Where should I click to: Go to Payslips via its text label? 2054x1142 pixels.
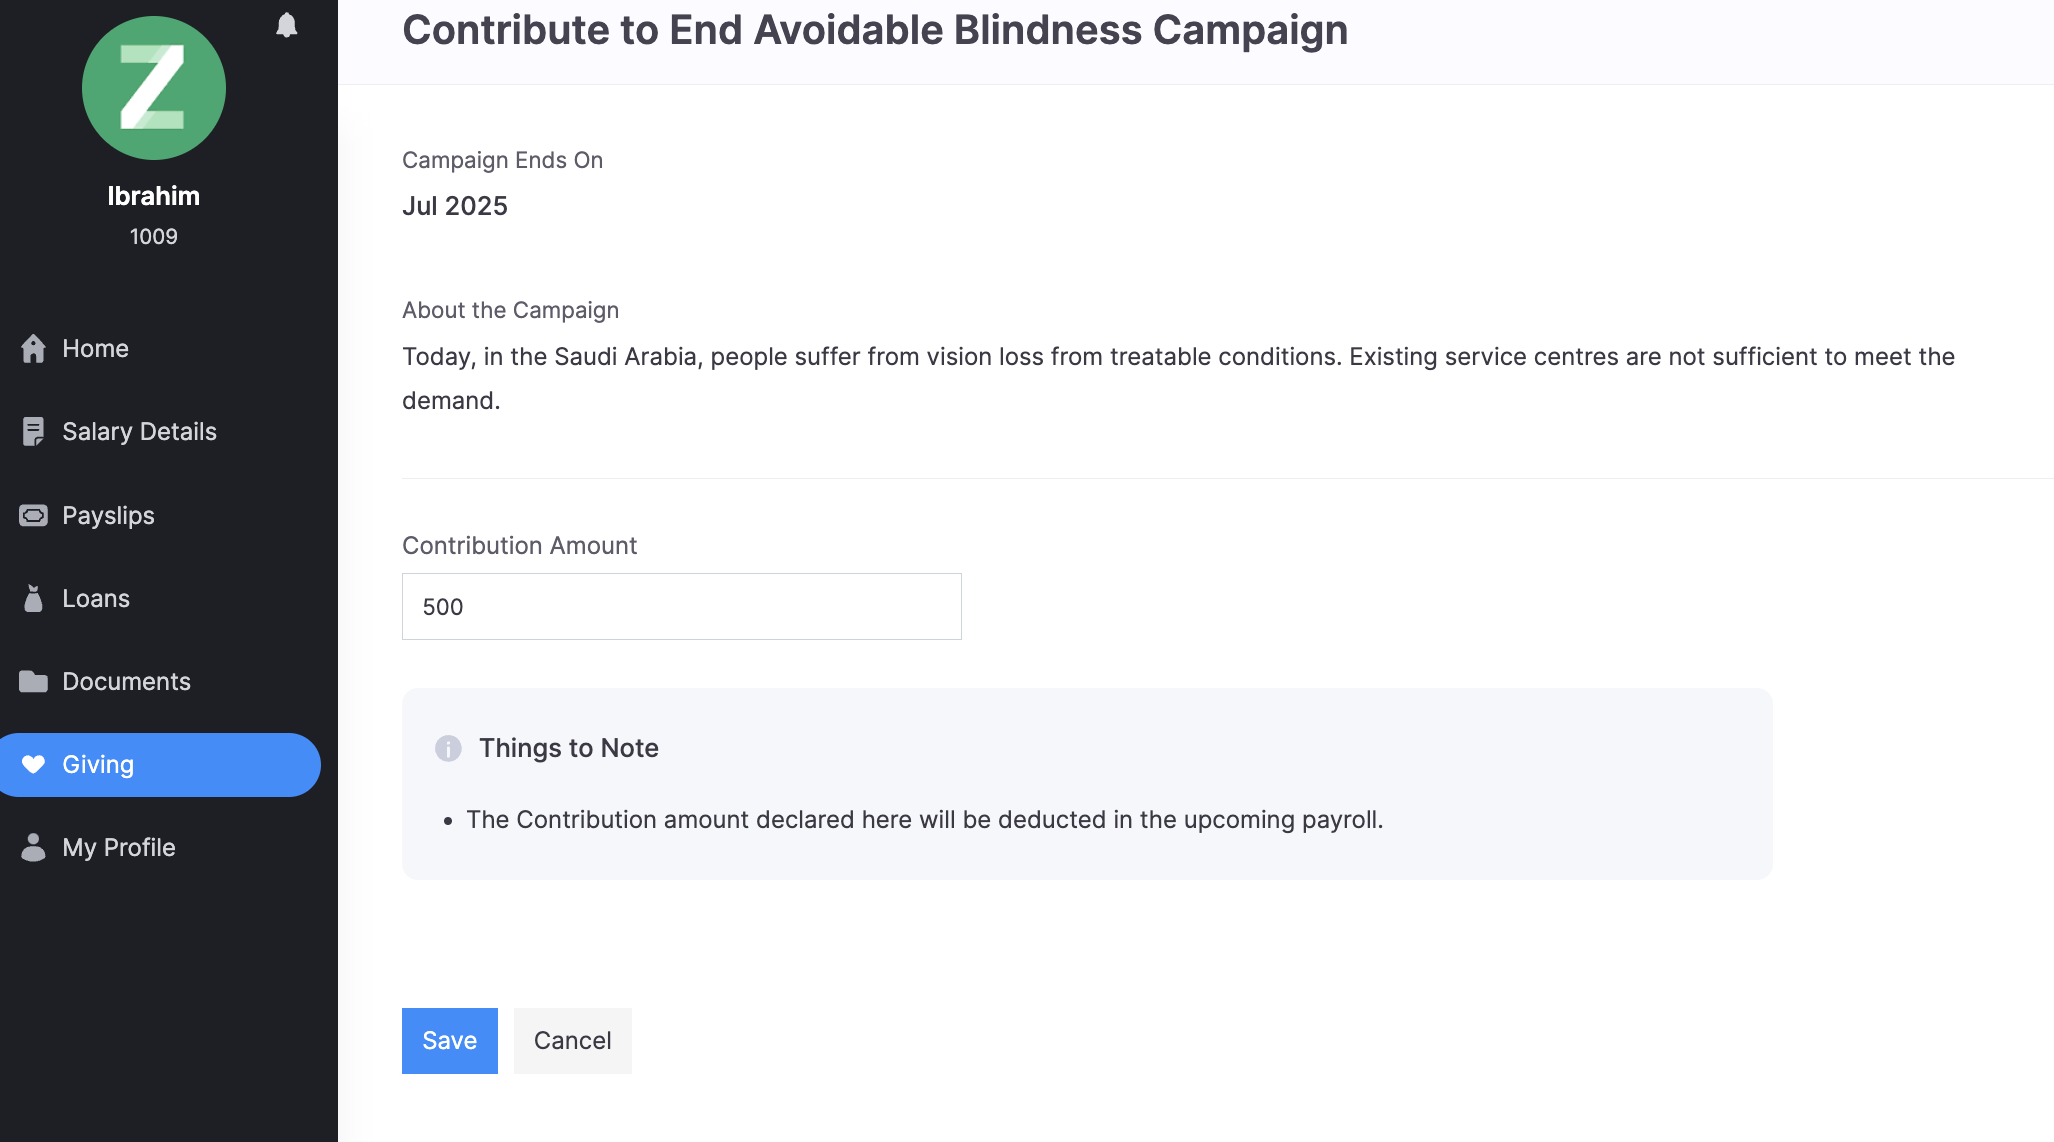[108, 515]
